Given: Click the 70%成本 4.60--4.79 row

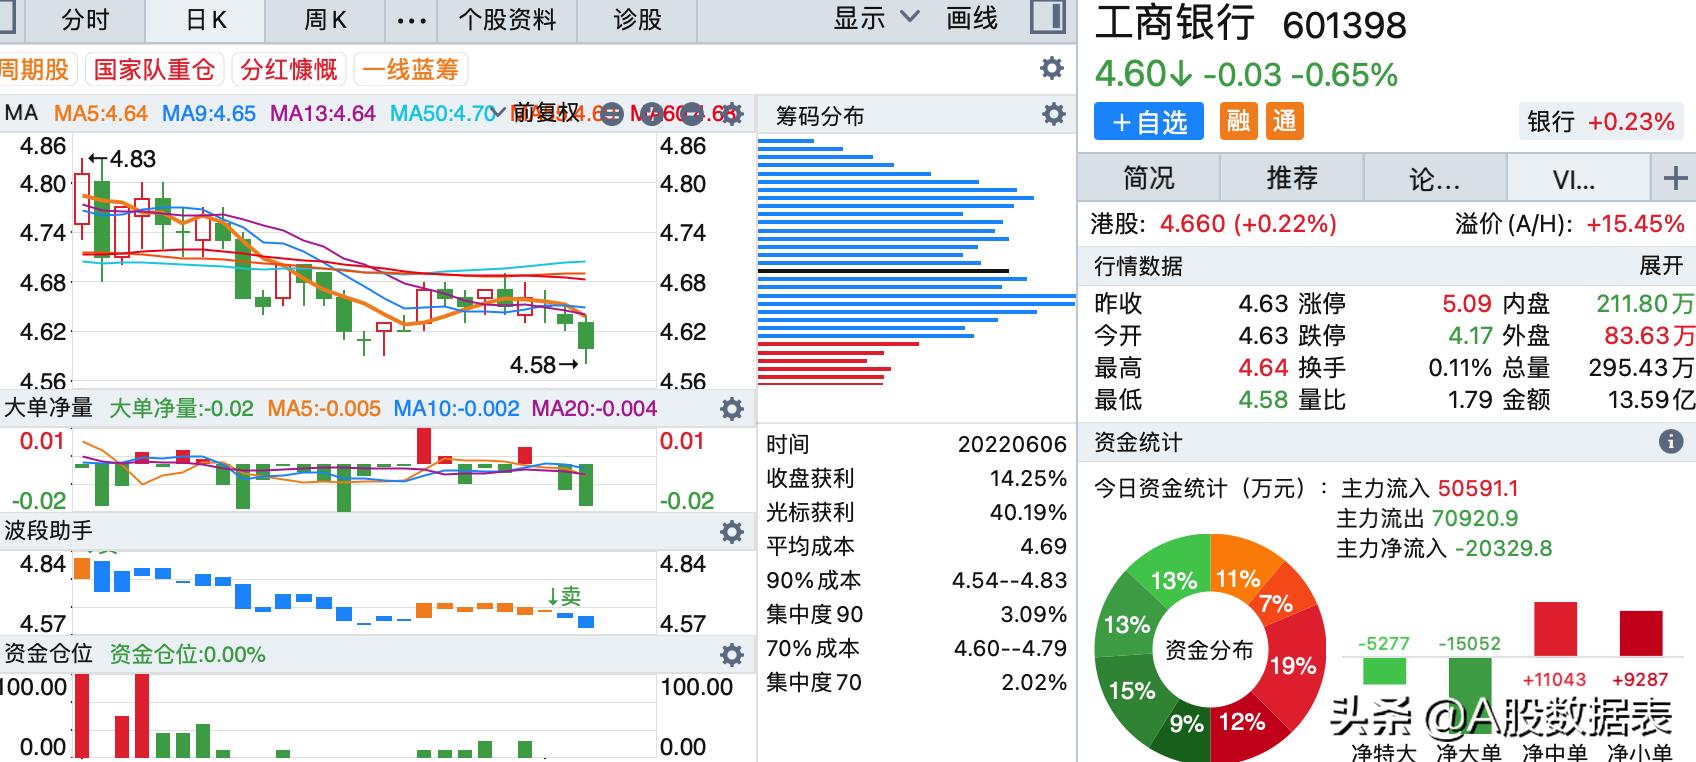Looking at the screenshot, I should [916, 648].
